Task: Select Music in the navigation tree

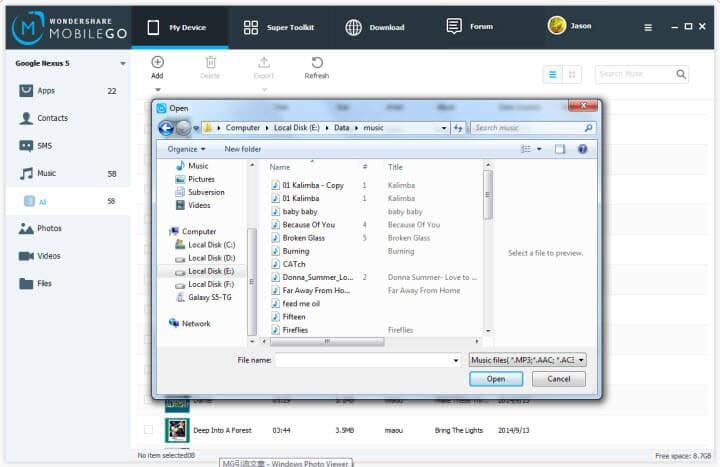Action: point(192,166)
